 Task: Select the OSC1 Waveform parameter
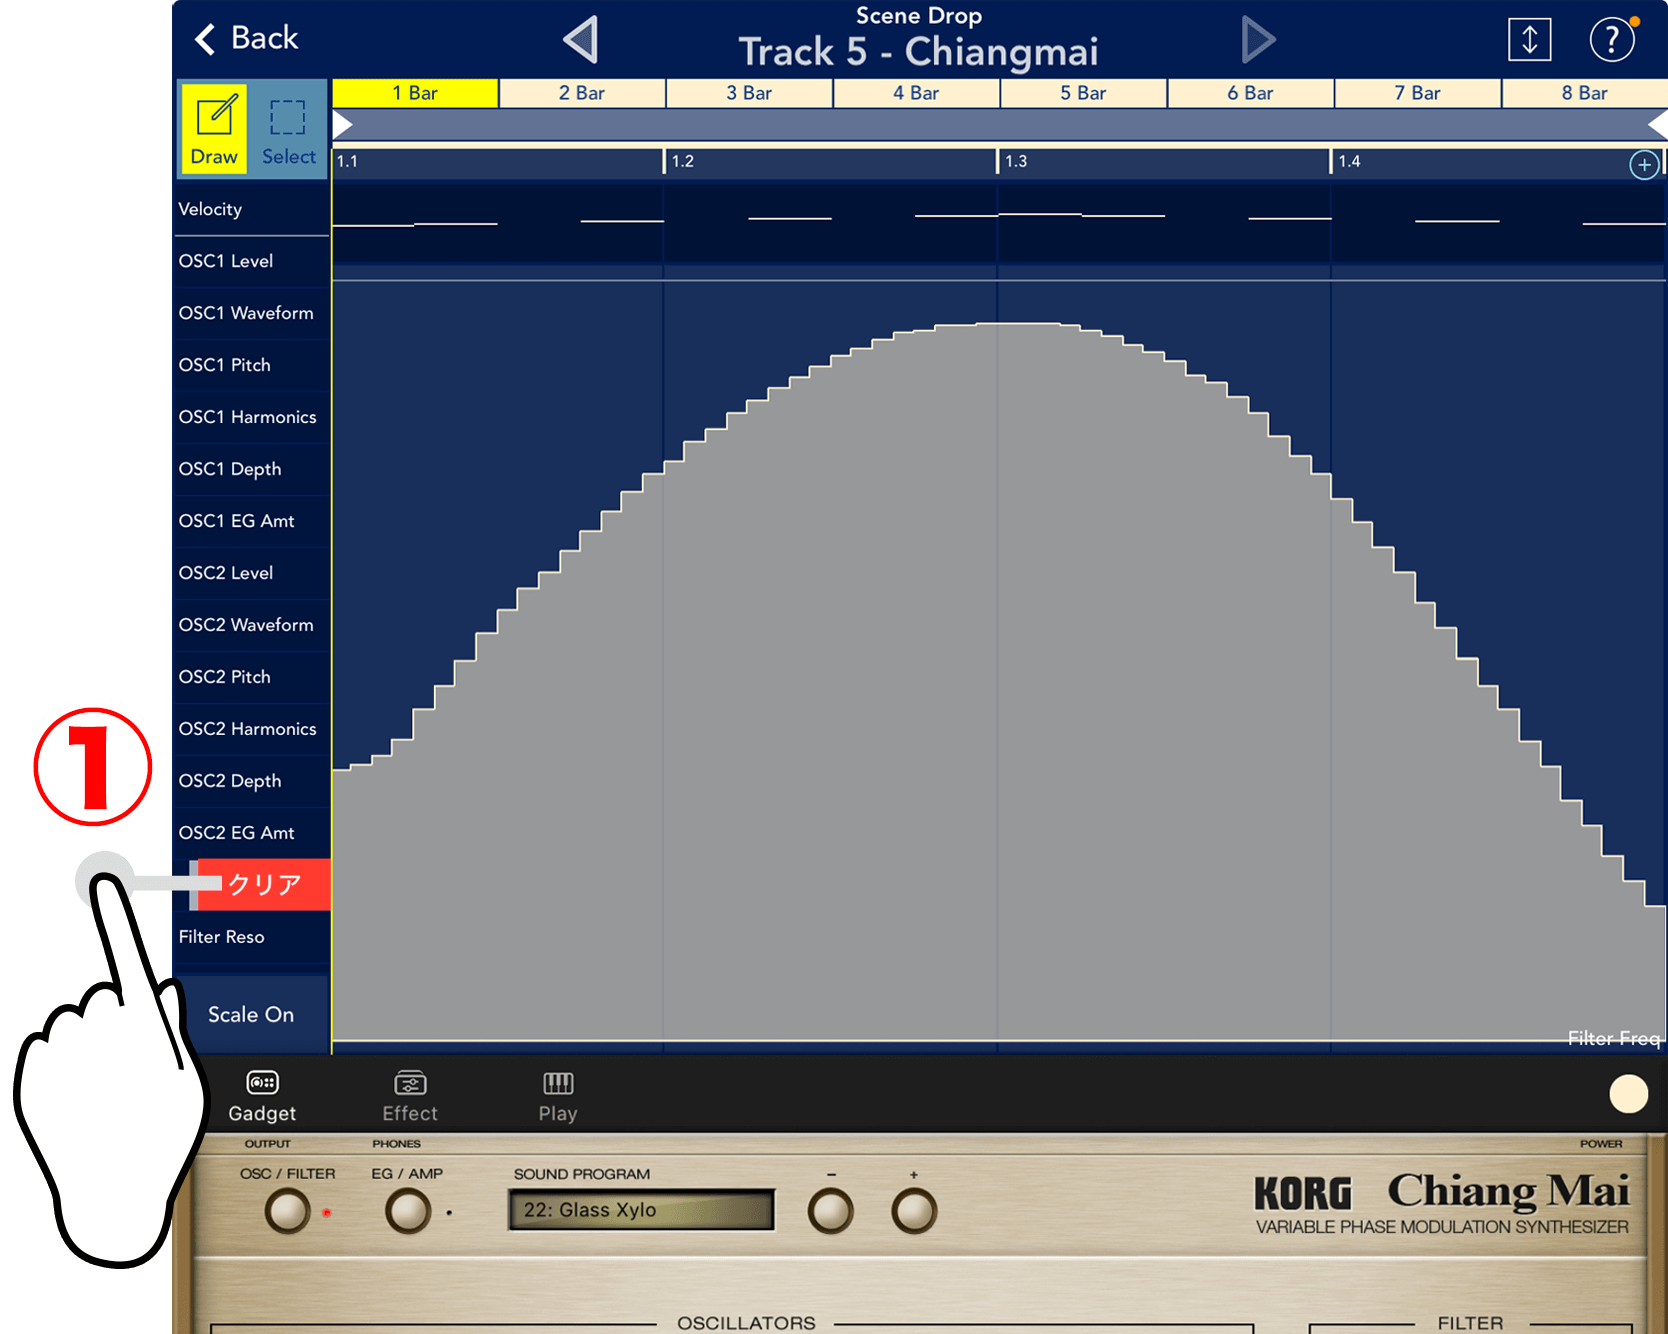(x=251, y=313)
